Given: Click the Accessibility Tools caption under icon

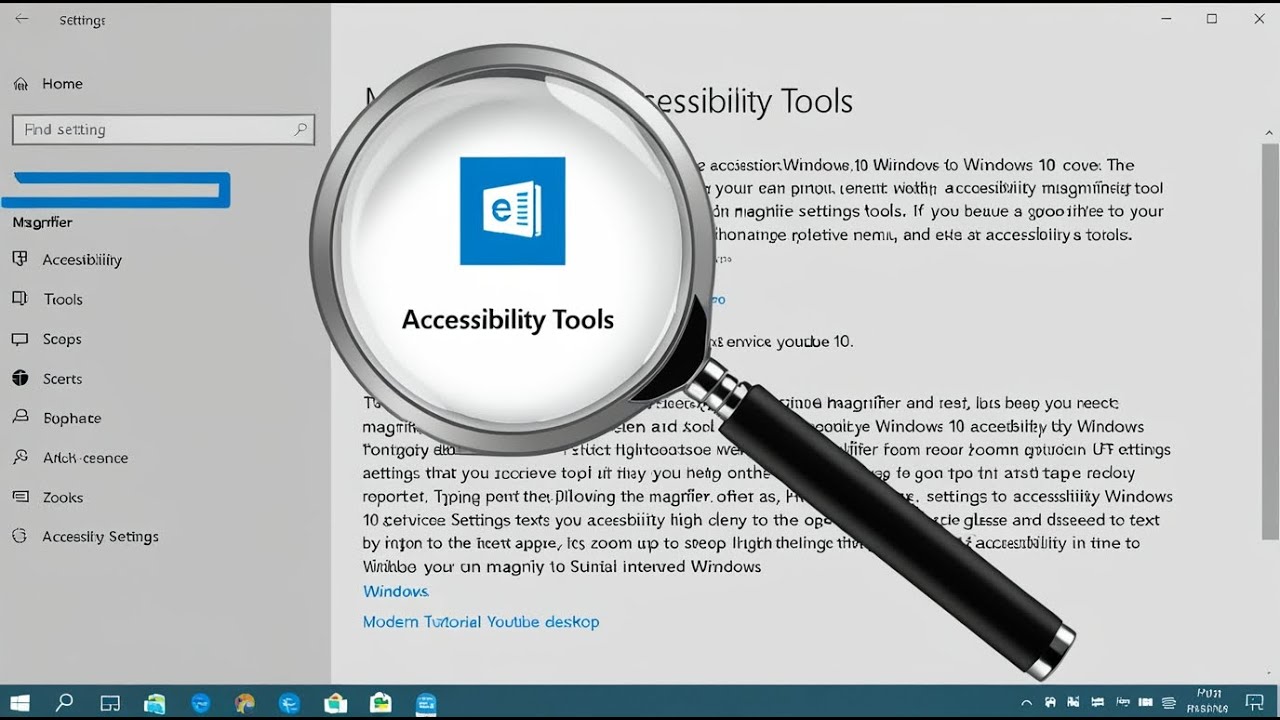Looking at the screenshot, I should (x=508, y=320).
